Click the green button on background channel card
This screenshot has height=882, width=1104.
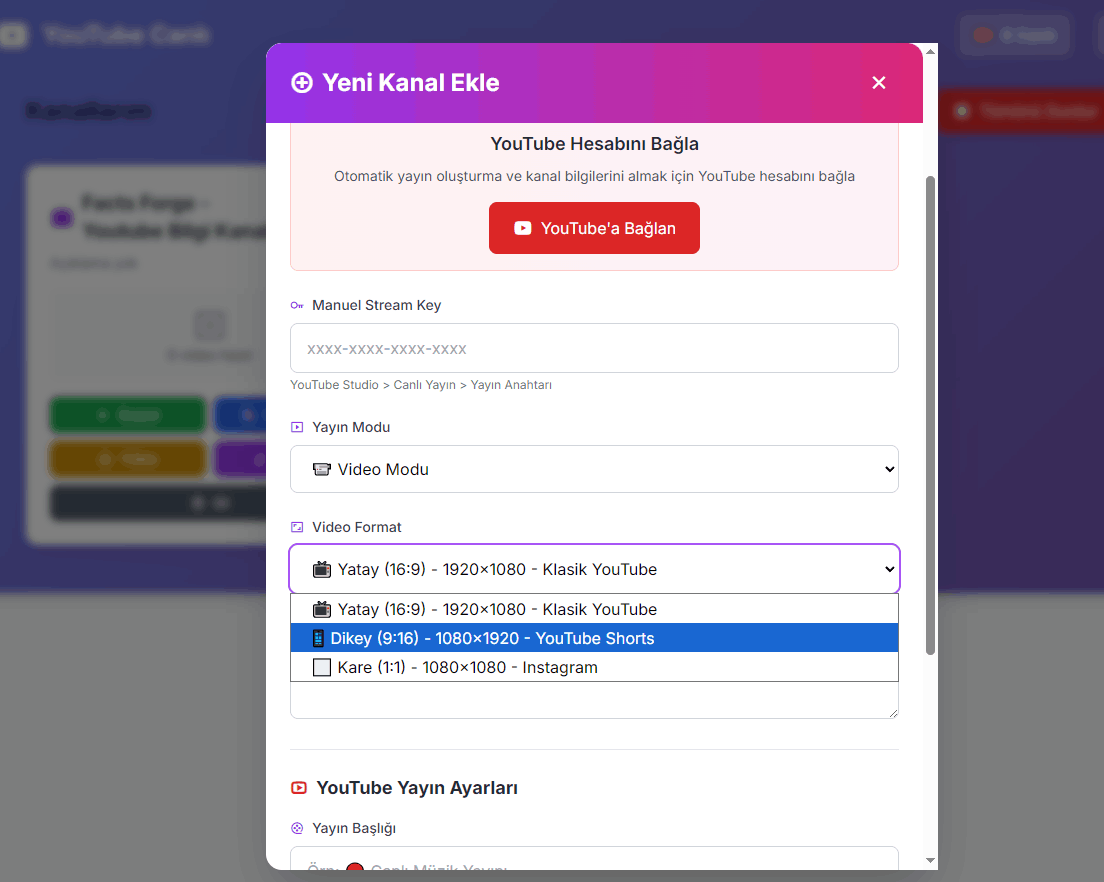pos(127,415)
